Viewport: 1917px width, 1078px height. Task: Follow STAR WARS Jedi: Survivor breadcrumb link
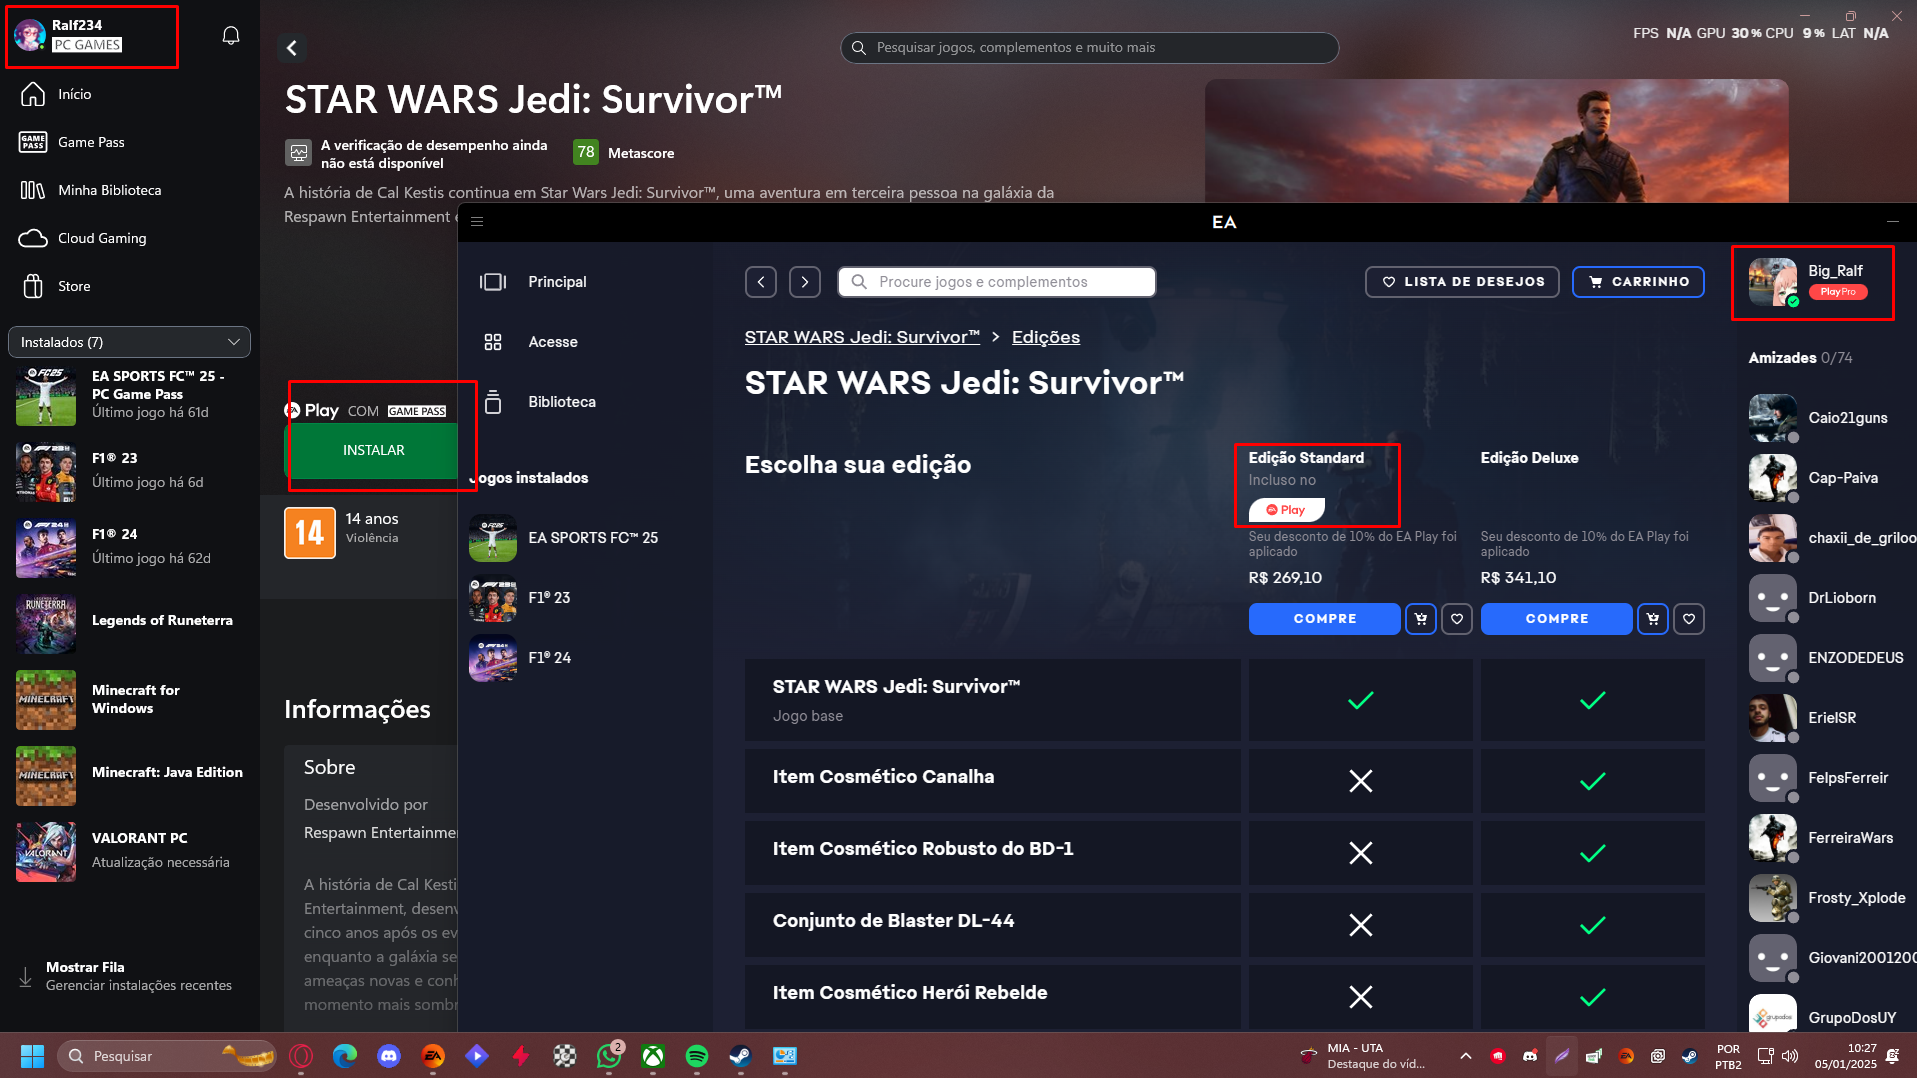coord(862,337)
